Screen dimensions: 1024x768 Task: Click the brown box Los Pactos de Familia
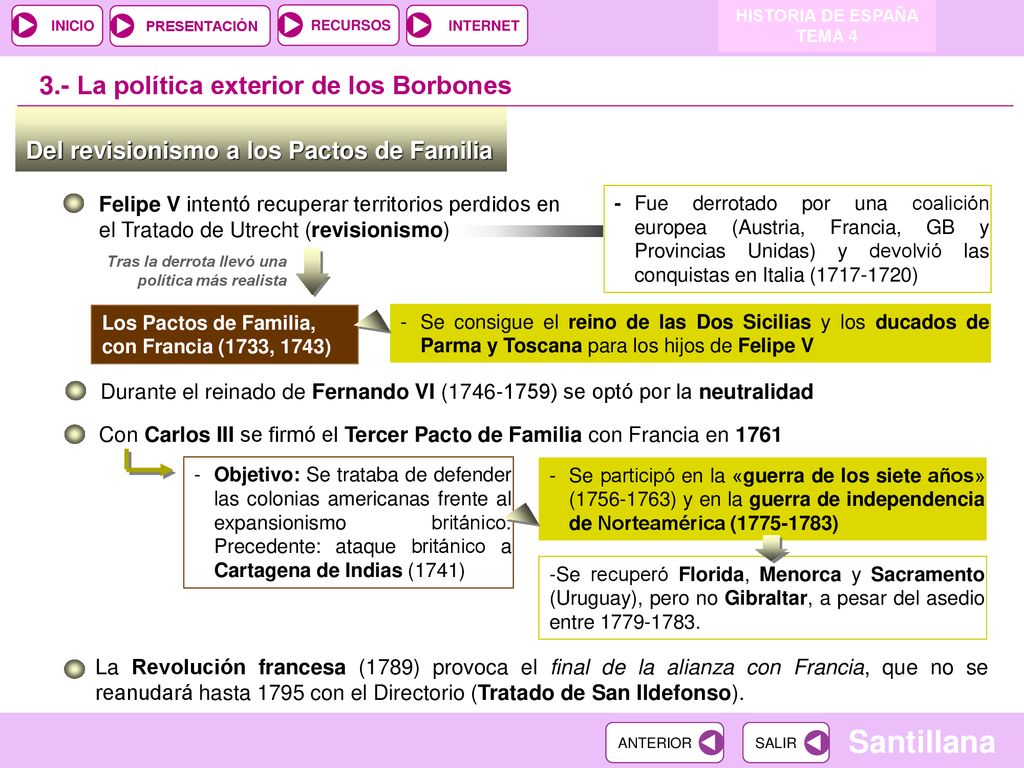pos(225,334)
